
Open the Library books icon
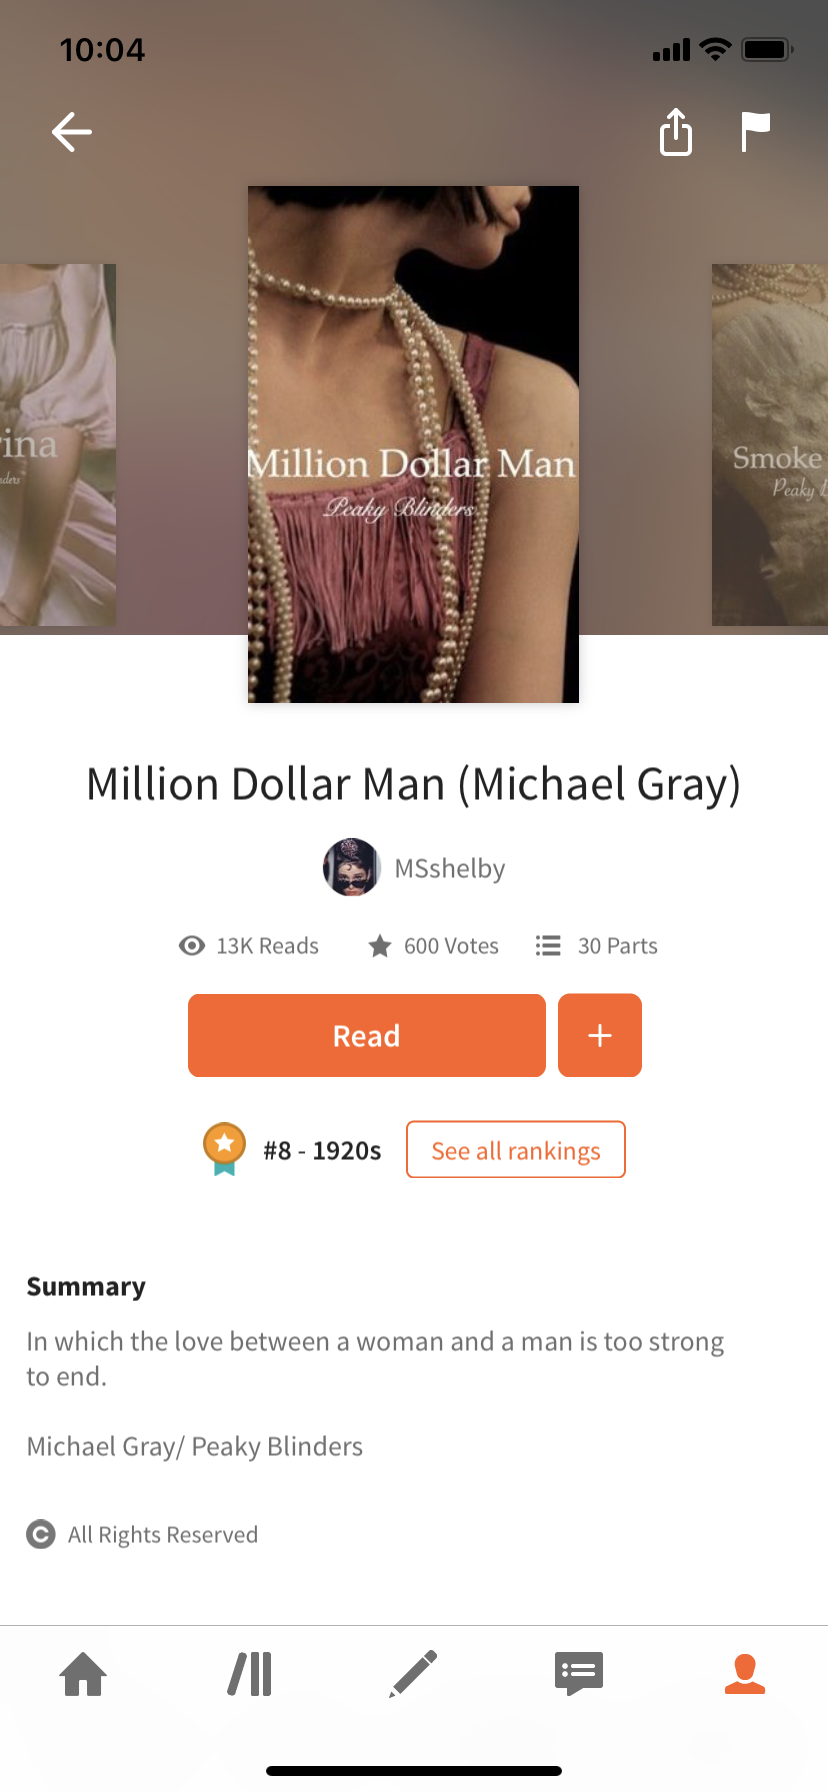click(x=250, y=1674)
